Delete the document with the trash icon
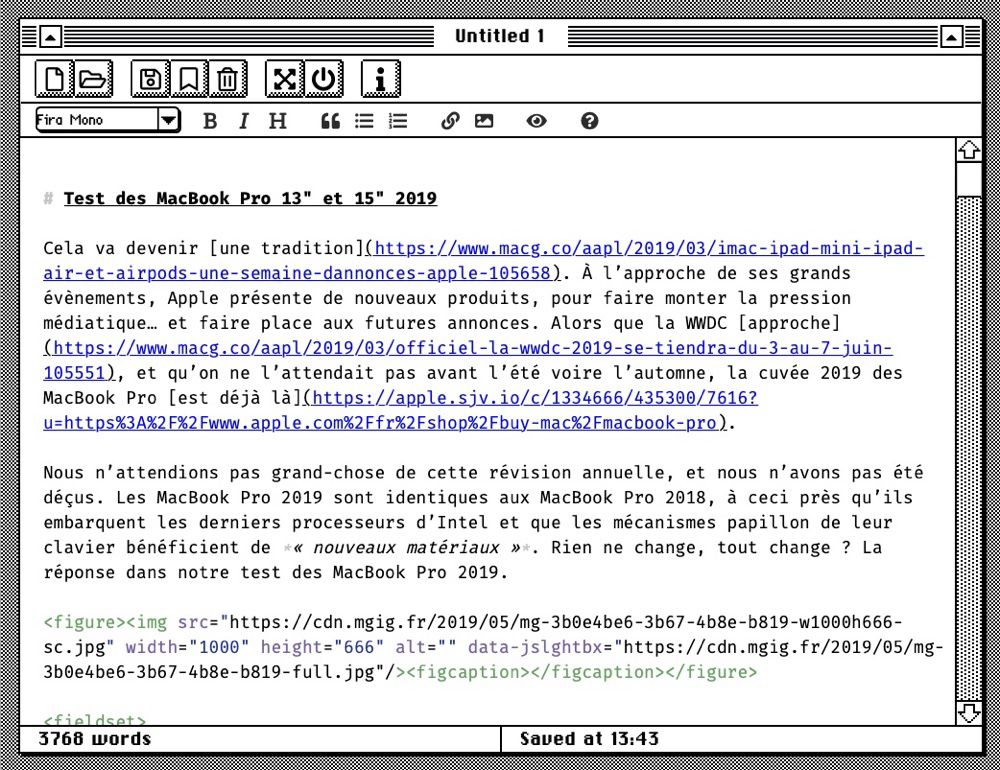1000x770 pixels. tap(228, 79)
